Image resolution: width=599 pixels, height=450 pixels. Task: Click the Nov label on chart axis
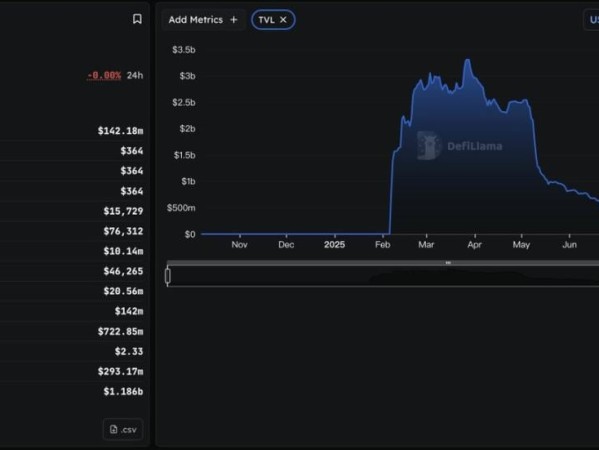click(x=240, y=245)
